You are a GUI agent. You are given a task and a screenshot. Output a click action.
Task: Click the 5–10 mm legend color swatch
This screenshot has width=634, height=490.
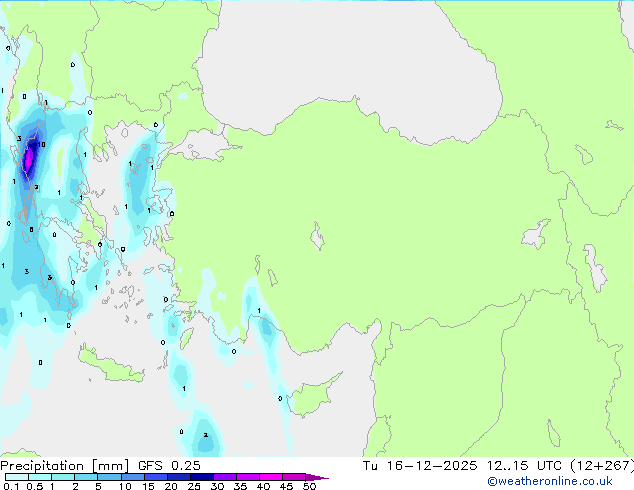(109, 477)
